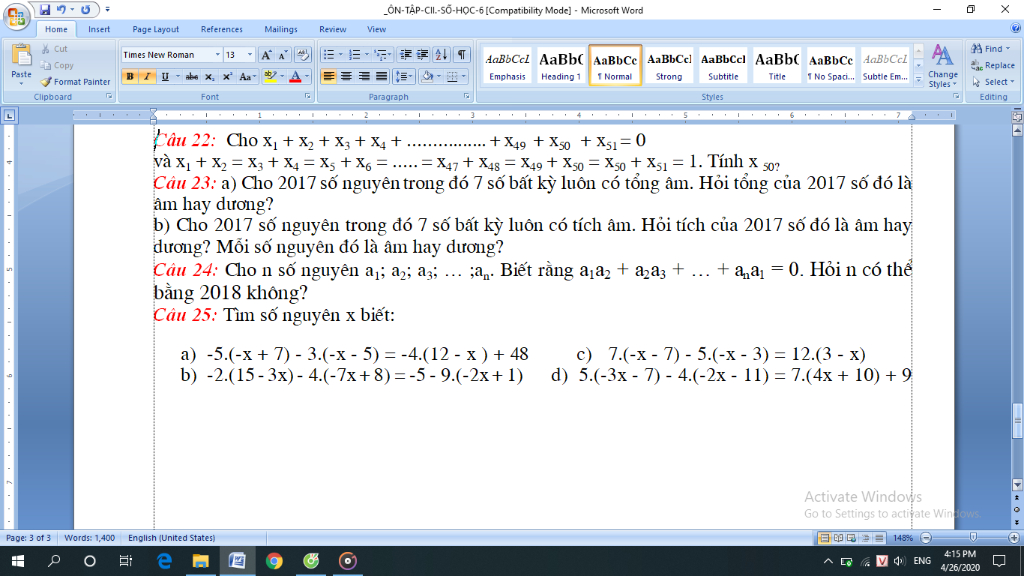Switch to the Mailings tab
The height and width of the screenshot is (576, 1024).
(x=281, y=29)
